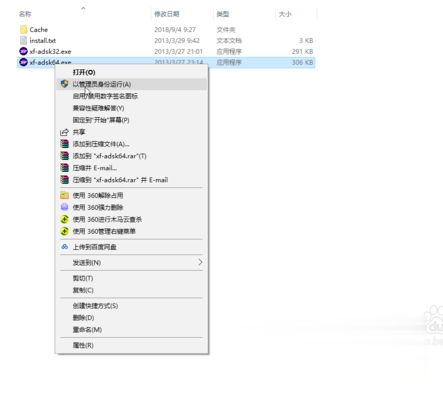The height and width of the screenshot is (397, 443).
Task: Click the xf-adsk64.exe application icon
Action: pos(23,62)
